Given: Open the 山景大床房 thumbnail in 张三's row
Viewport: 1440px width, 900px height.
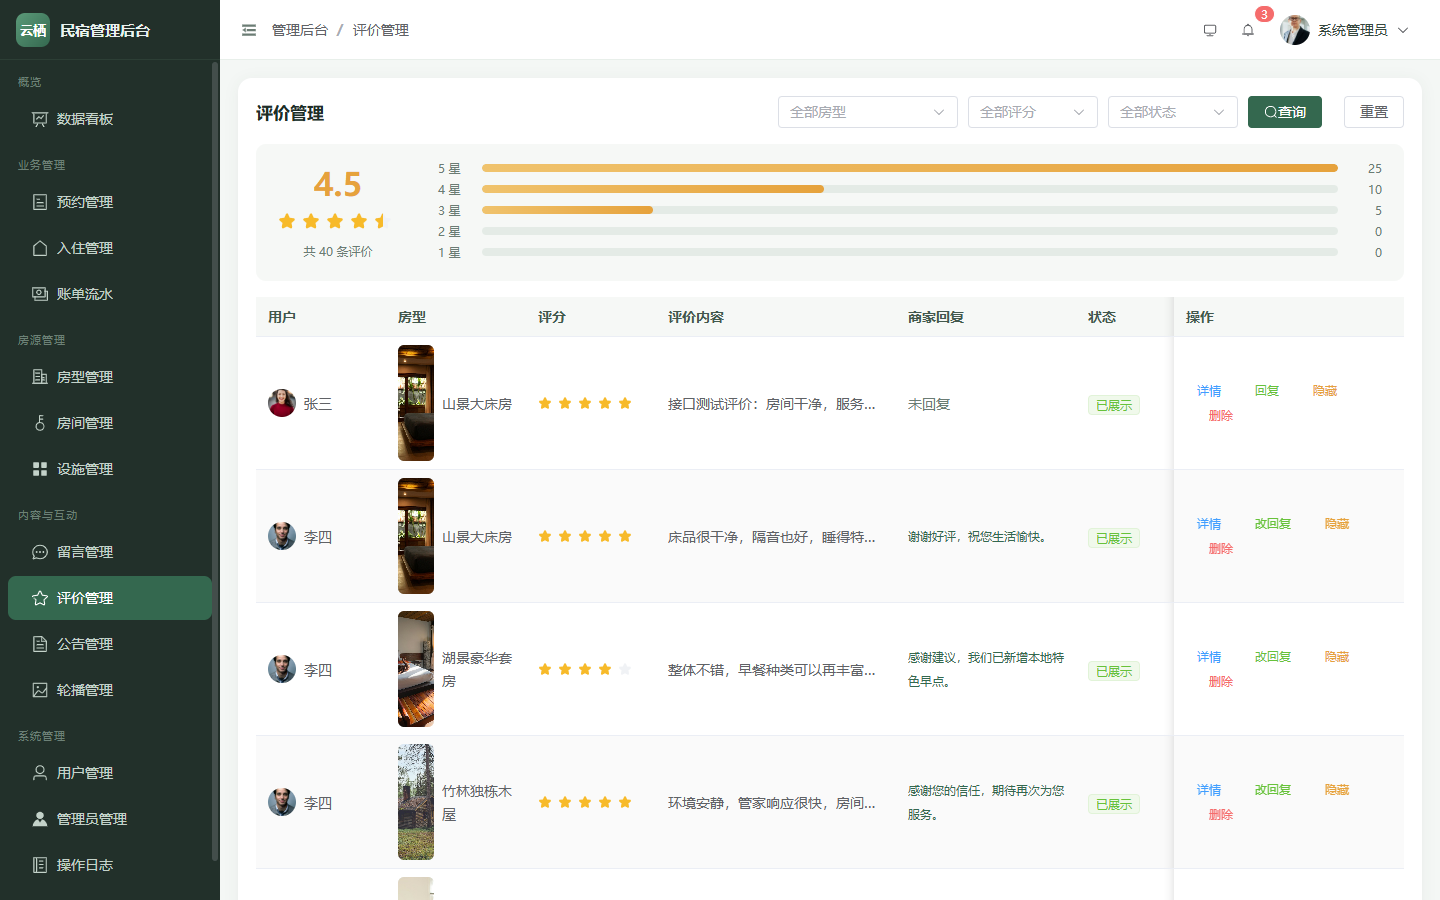Looking at the screenshot, I should pyautogui.click(x=416, y=403).
